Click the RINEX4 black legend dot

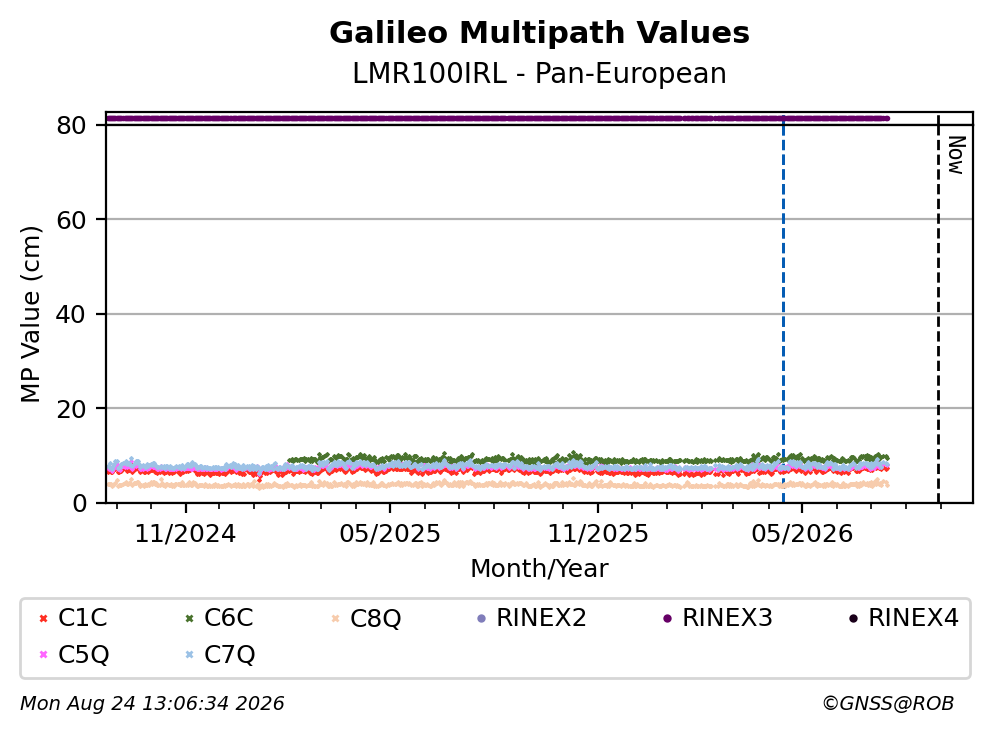pyautogui.click(x=853, y=619)
